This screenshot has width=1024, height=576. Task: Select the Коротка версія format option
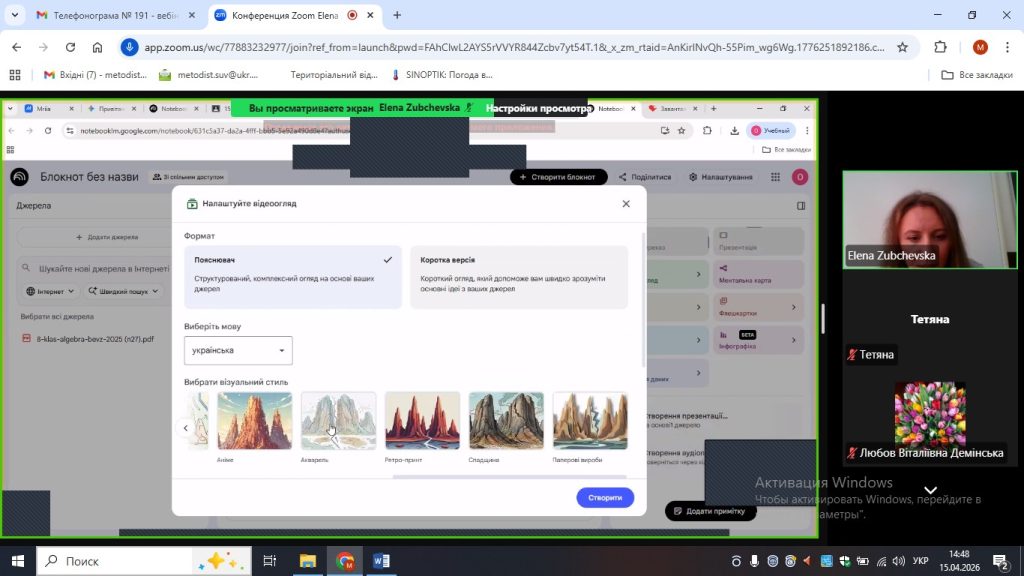click(519, 277)
